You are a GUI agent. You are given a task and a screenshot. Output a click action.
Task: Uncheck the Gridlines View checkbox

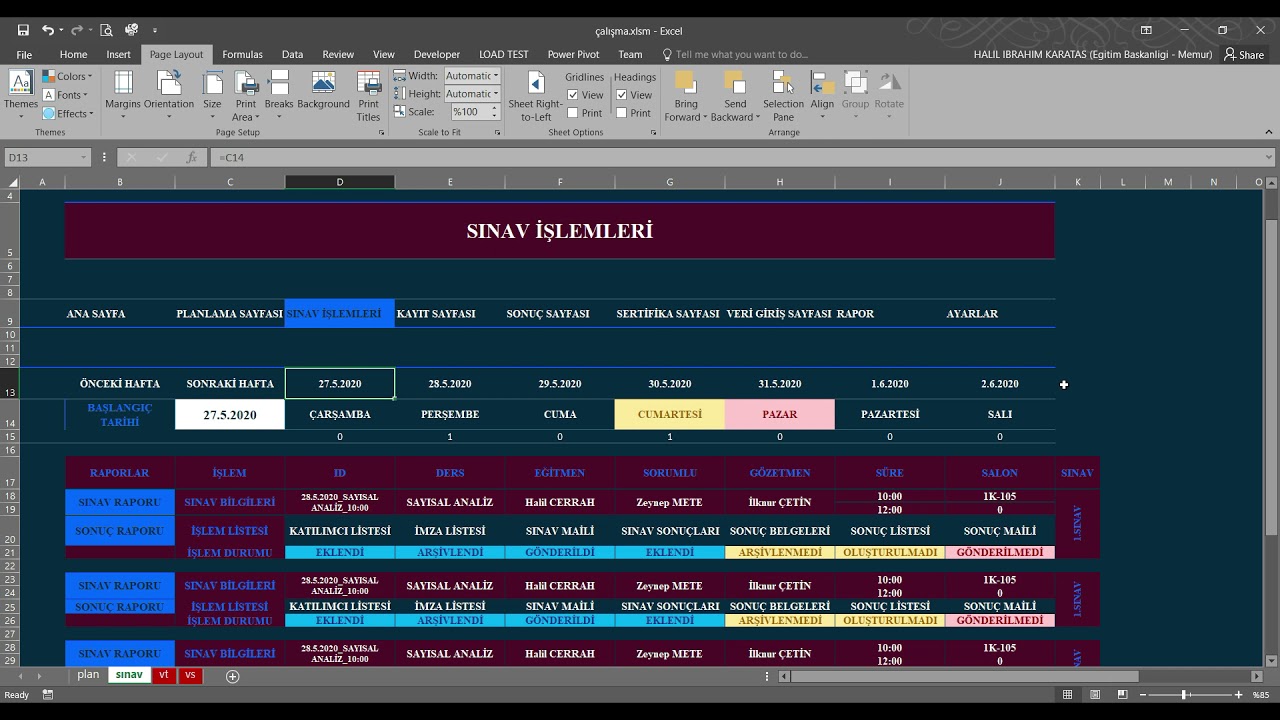[x=573, y=95]
